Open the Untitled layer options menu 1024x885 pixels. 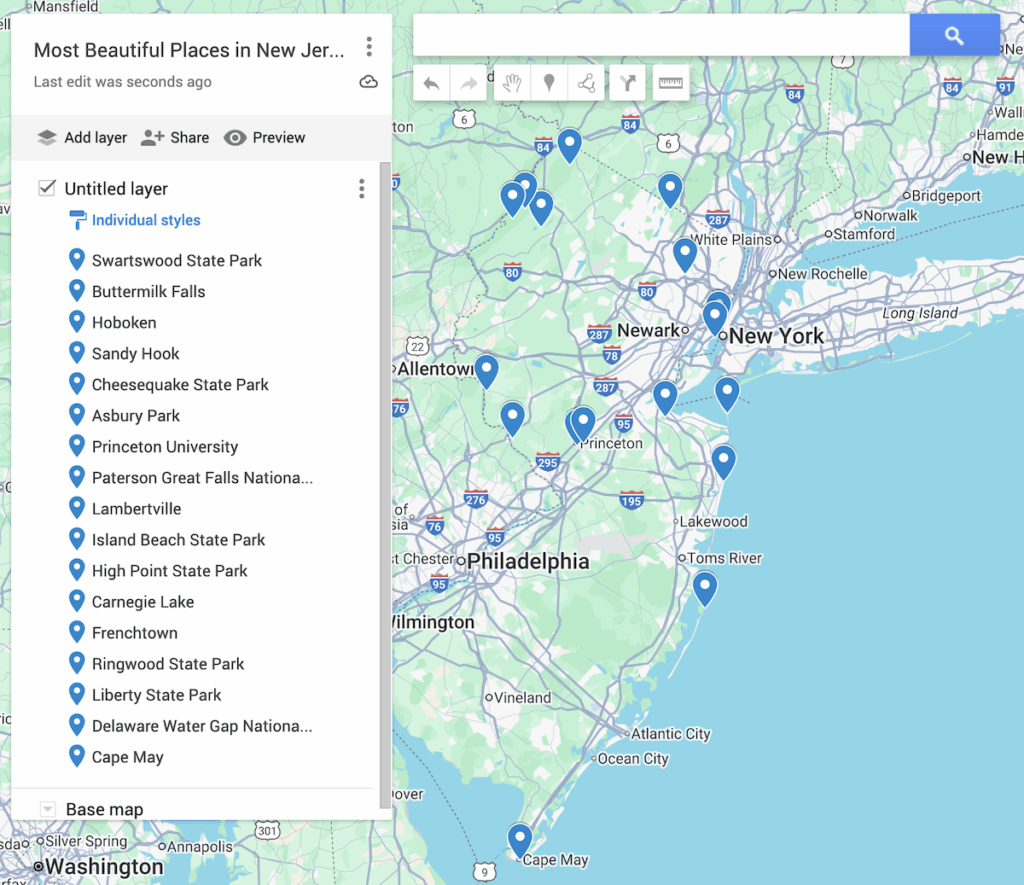361,189
